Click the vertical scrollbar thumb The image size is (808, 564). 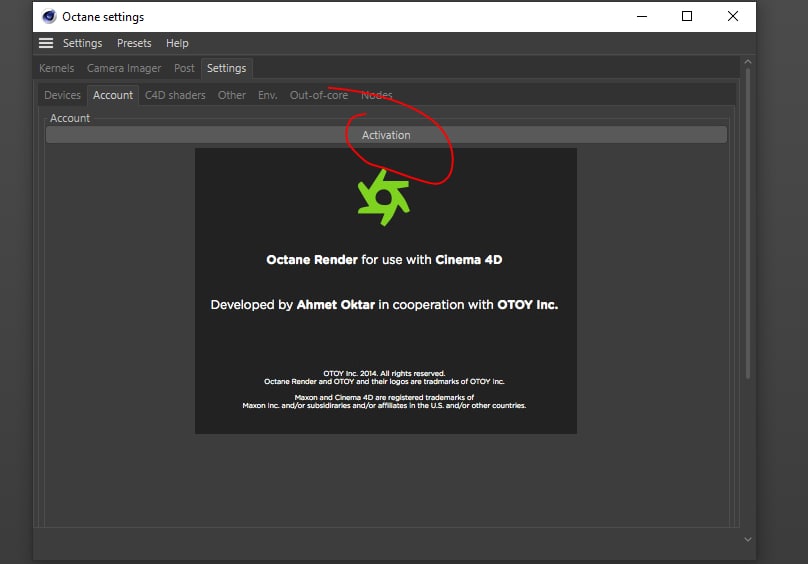(x=748, y=223)
